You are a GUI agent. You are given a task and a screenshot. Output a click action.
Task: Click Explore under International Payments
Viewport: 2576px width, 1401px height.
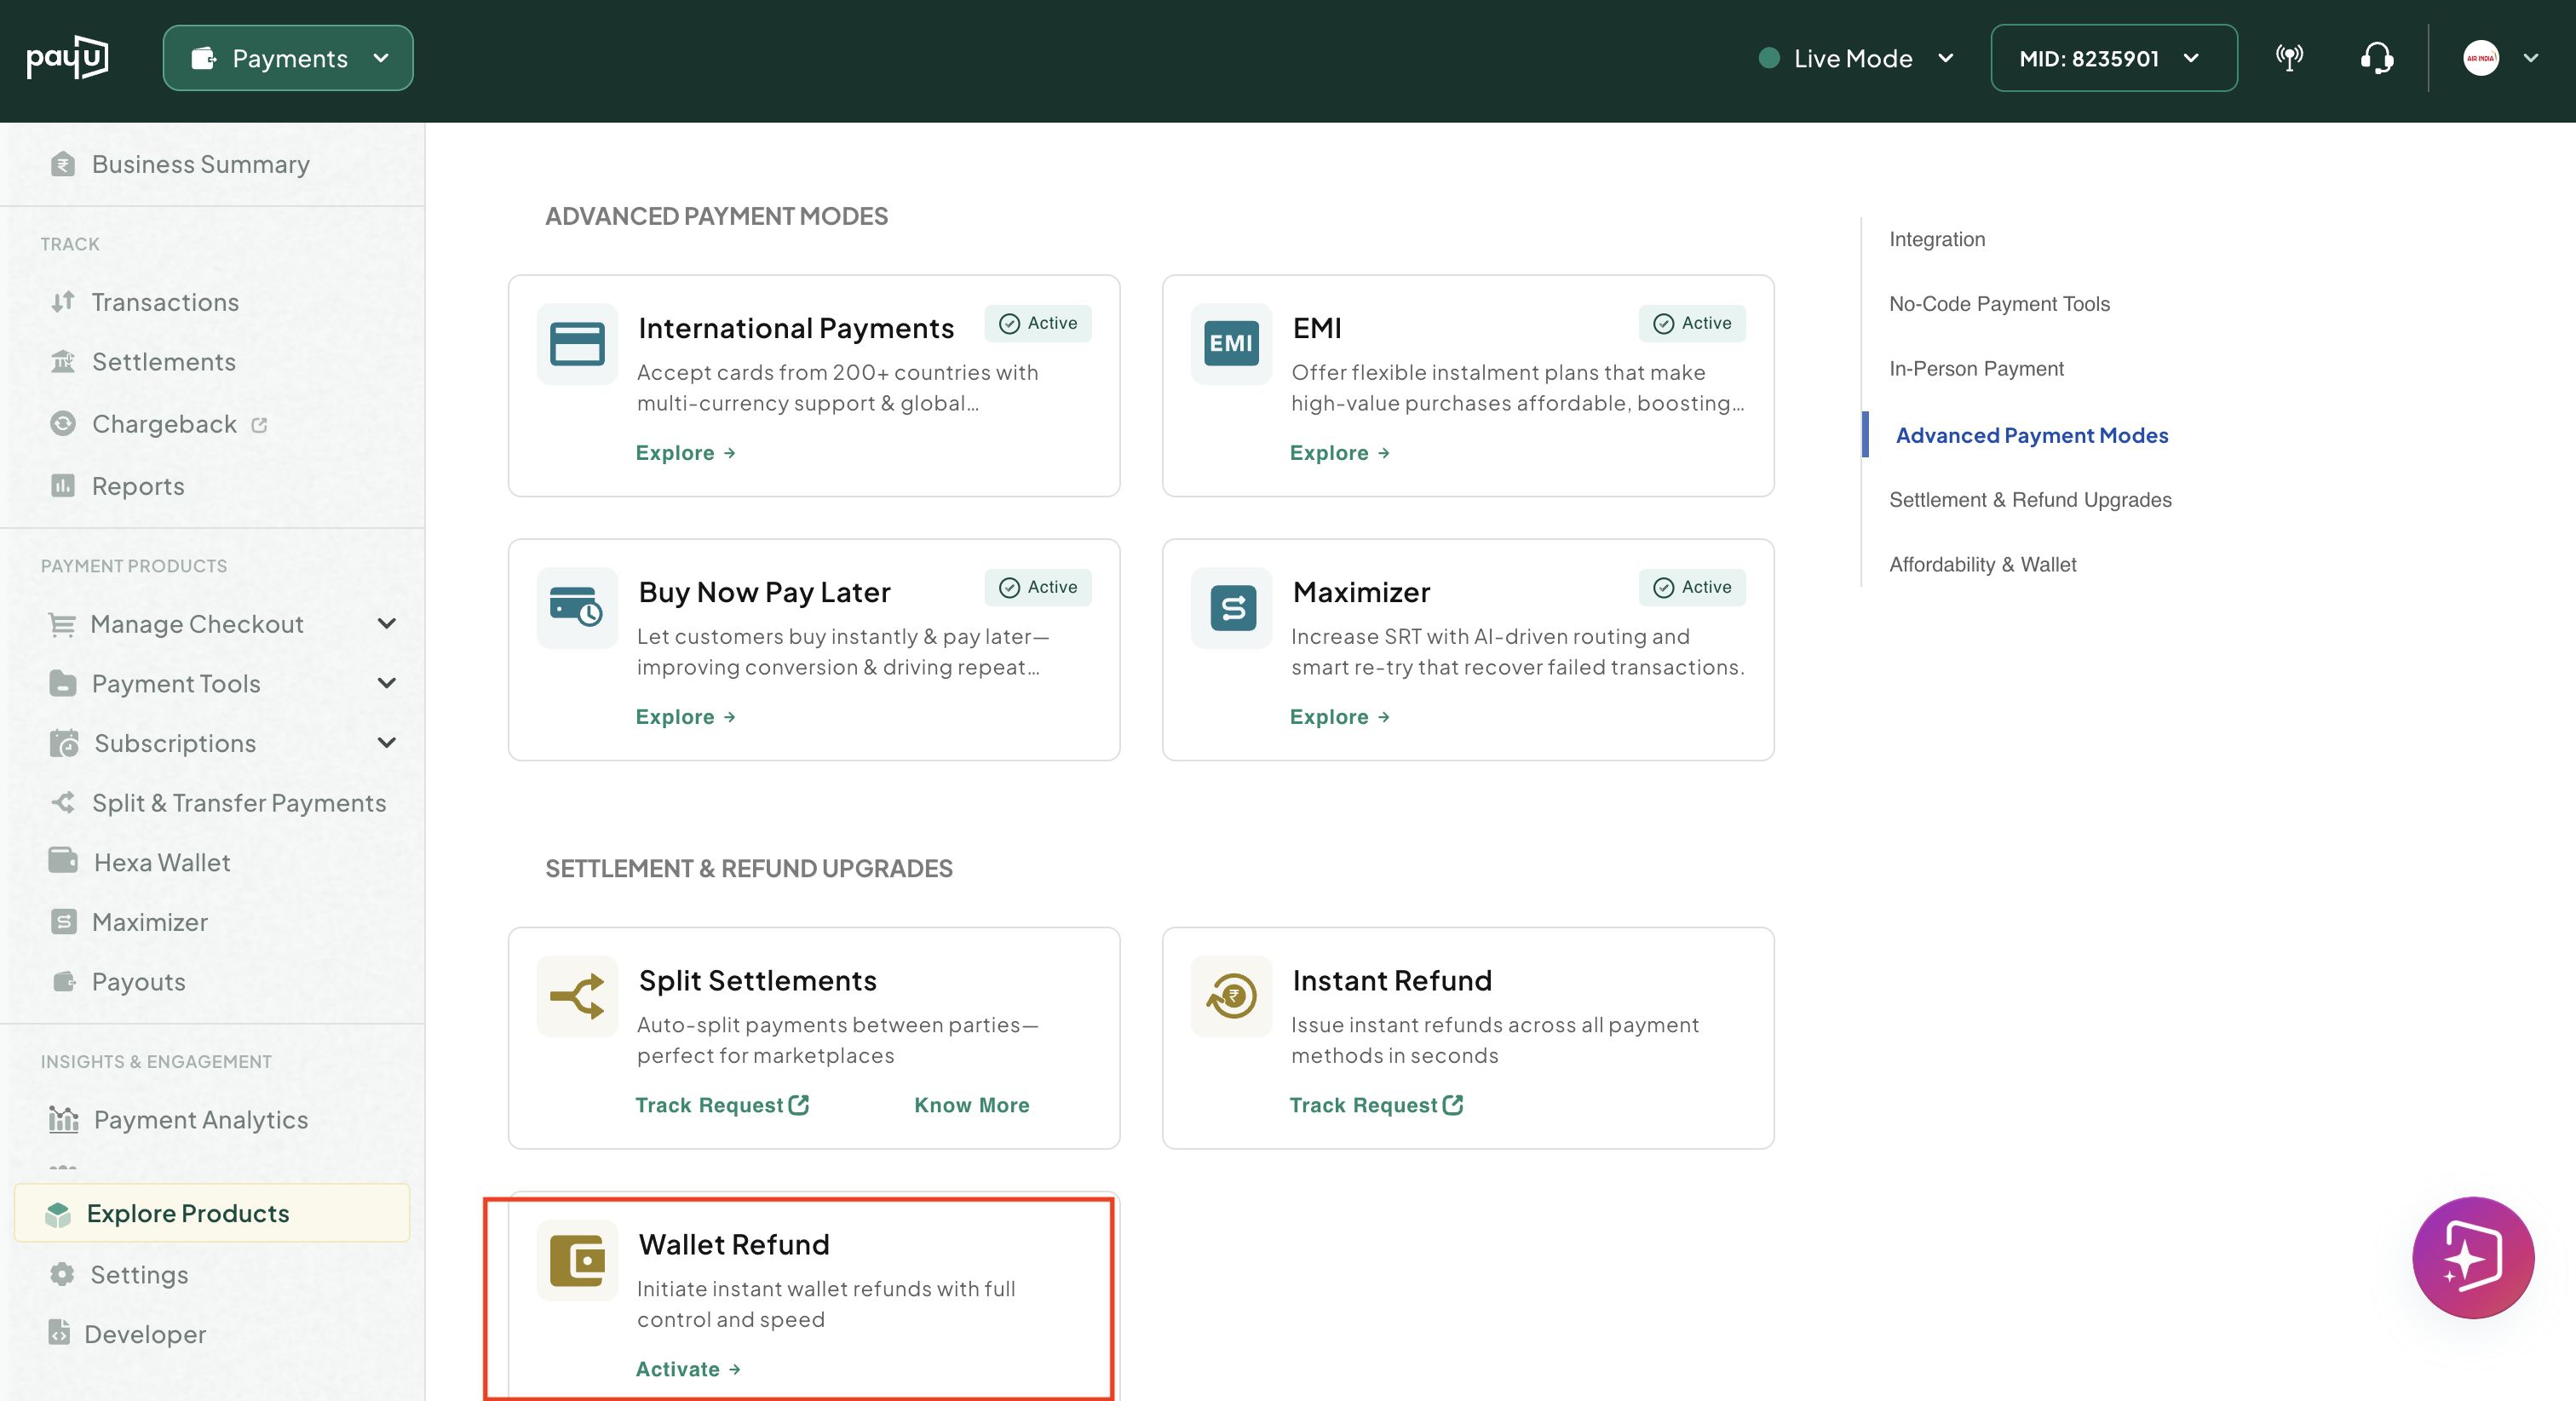pos(686,453)
